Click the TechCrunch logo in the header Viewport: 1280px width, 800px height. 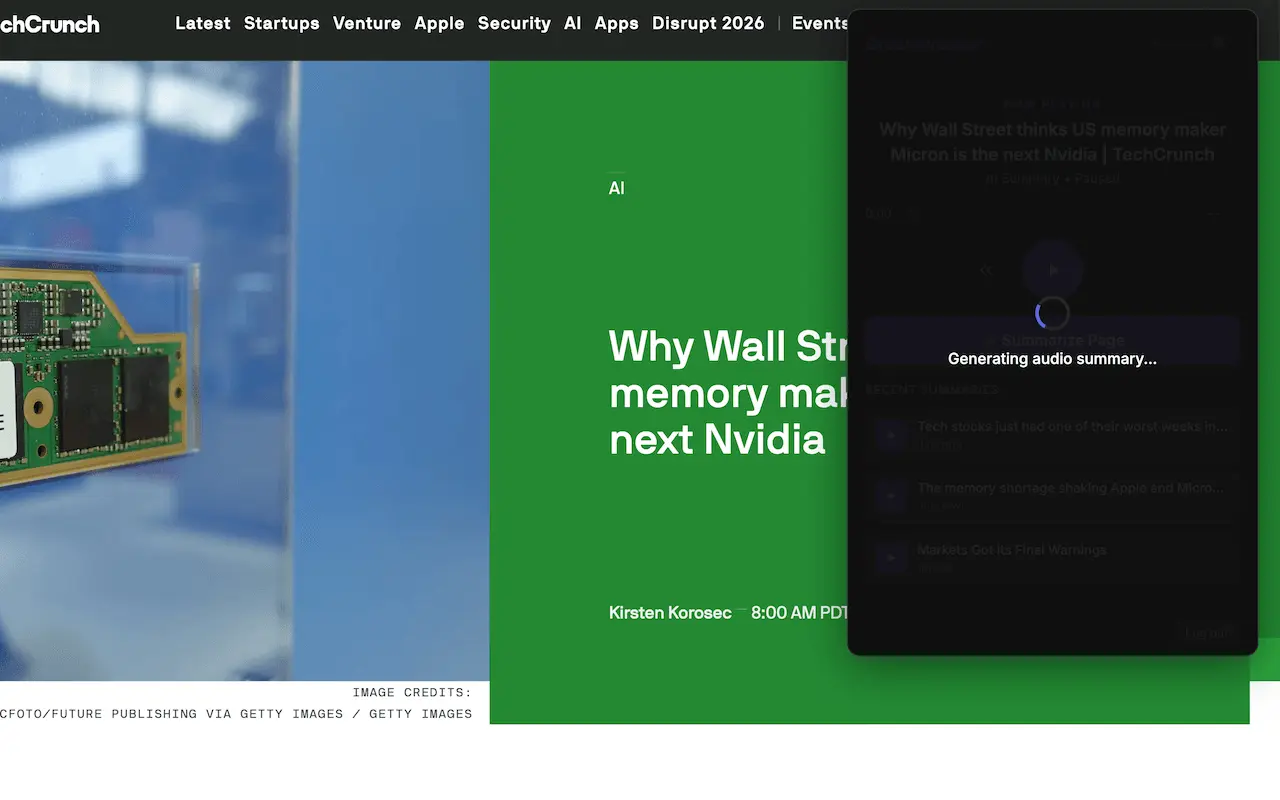pyautogui.click(x=49, y=24)
